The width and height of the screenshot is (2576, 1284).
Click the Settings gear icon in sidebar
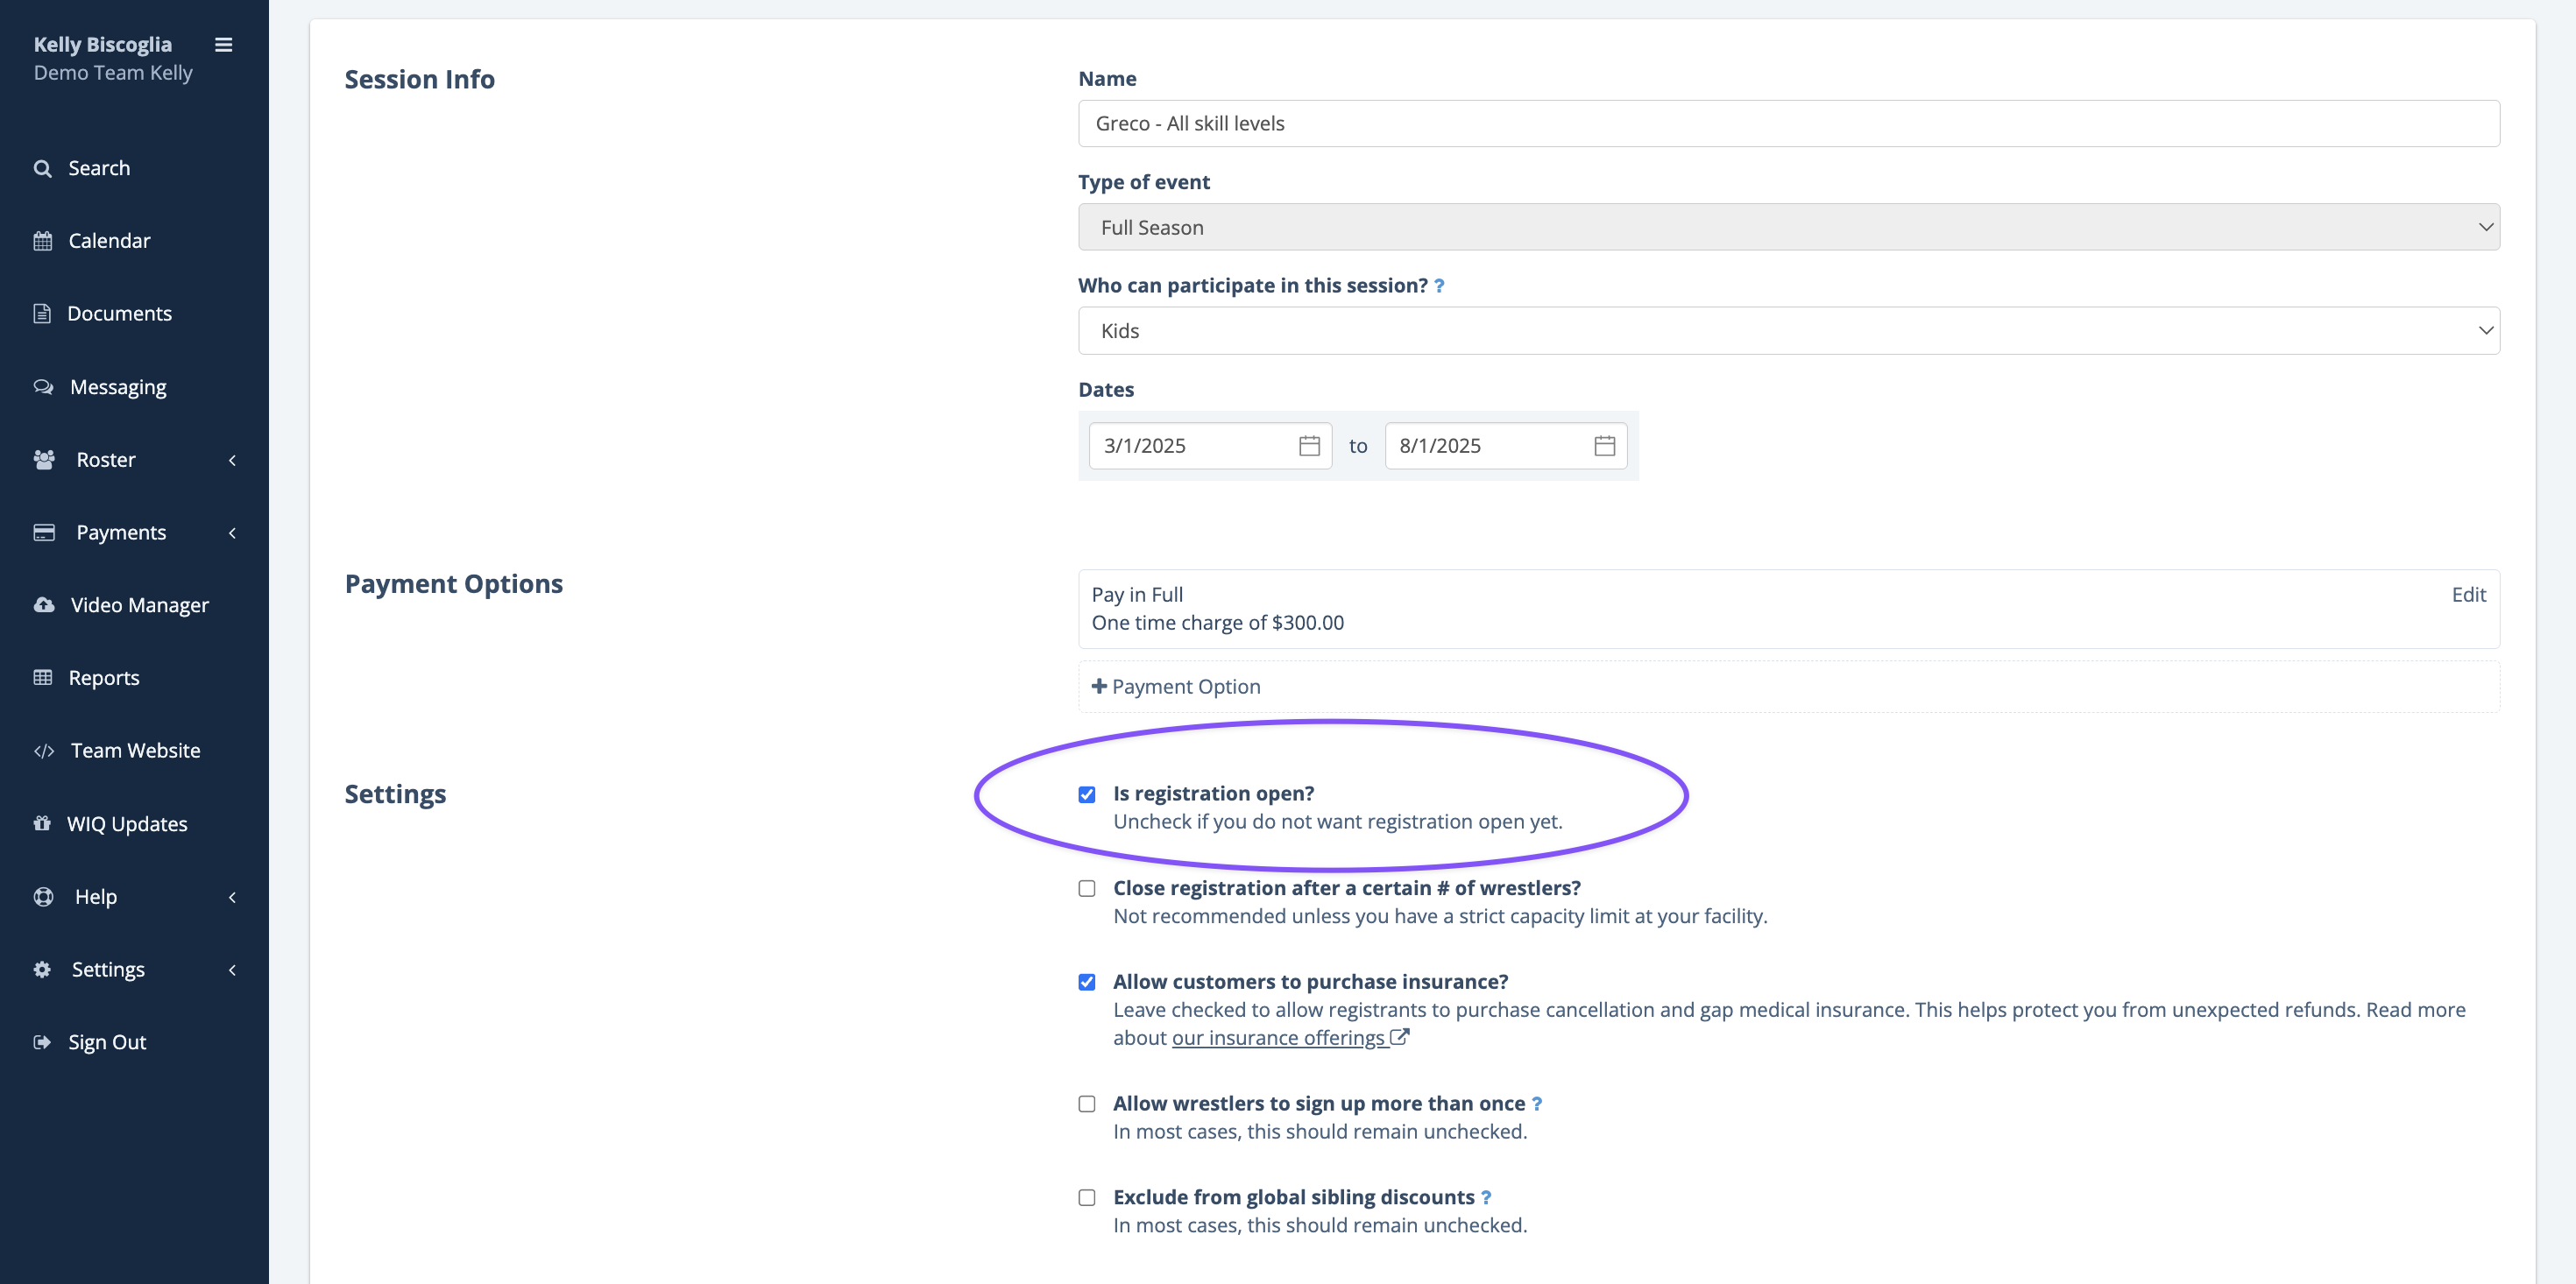[42, 970]
